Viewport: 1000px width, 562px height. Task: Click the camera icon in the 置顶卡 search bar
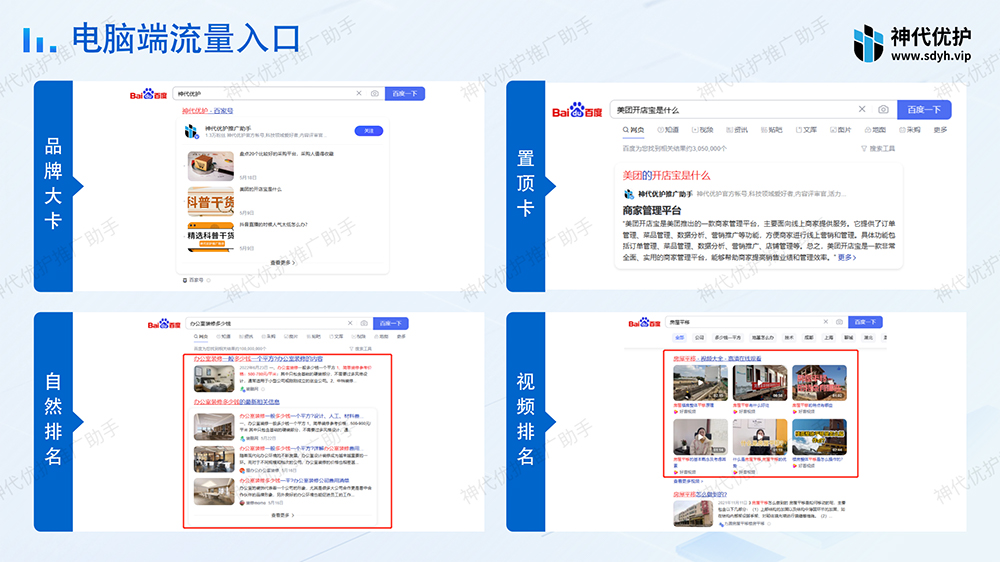(x=883, y=109)
